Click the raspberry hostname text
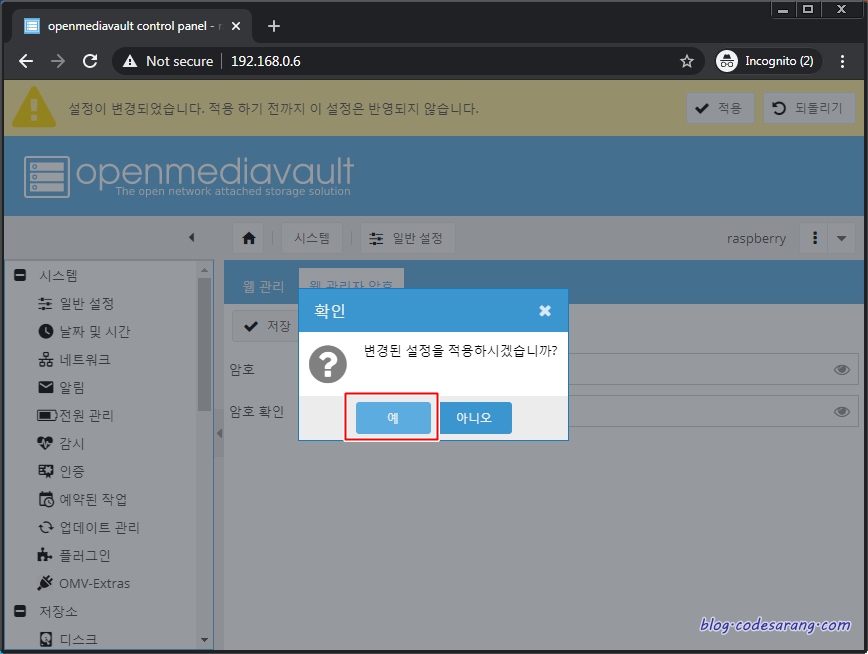868x654 pixels. (x=756, y=238)
